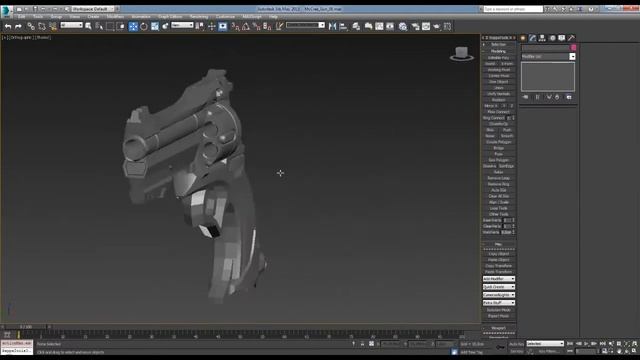The width and height of the screenshot is (640, 360).
Task: Click the Center Pivot button
Action: coord(499,76)
